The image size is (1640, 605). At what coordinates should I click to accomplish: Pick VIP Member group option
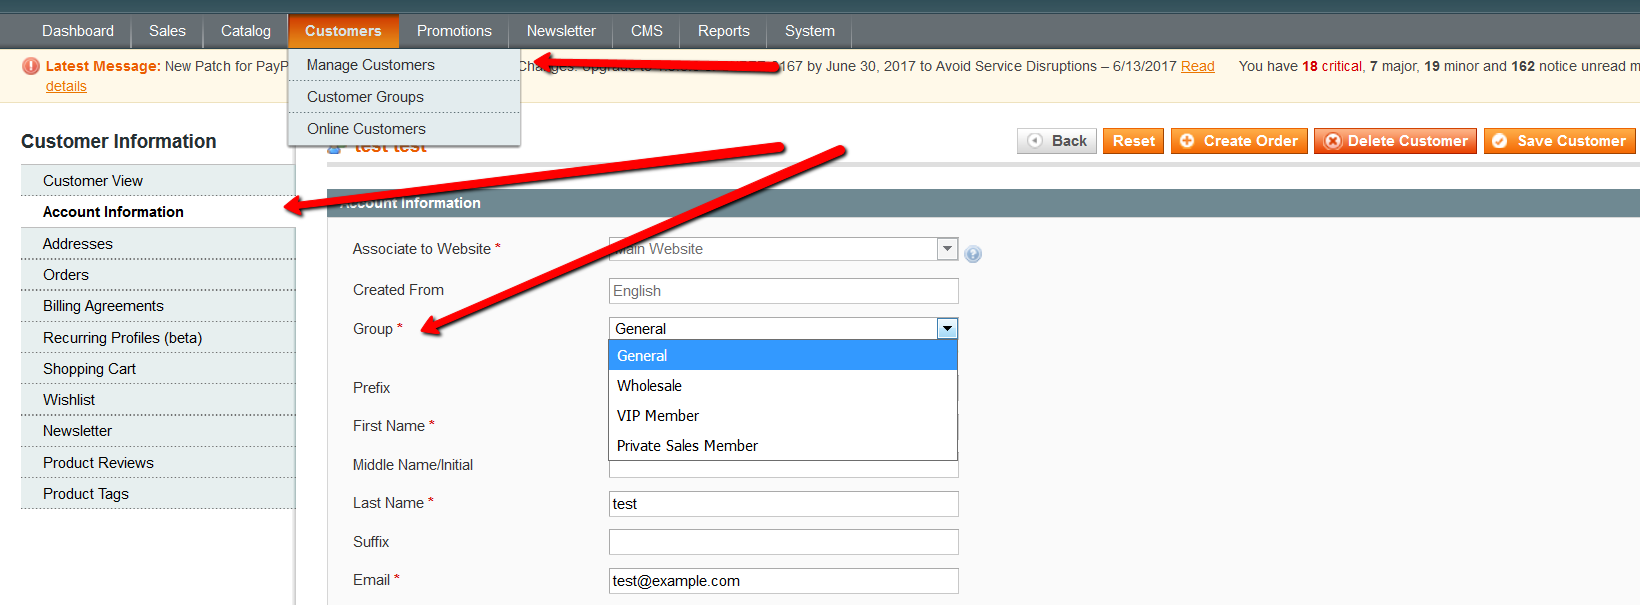pos(783,415)
